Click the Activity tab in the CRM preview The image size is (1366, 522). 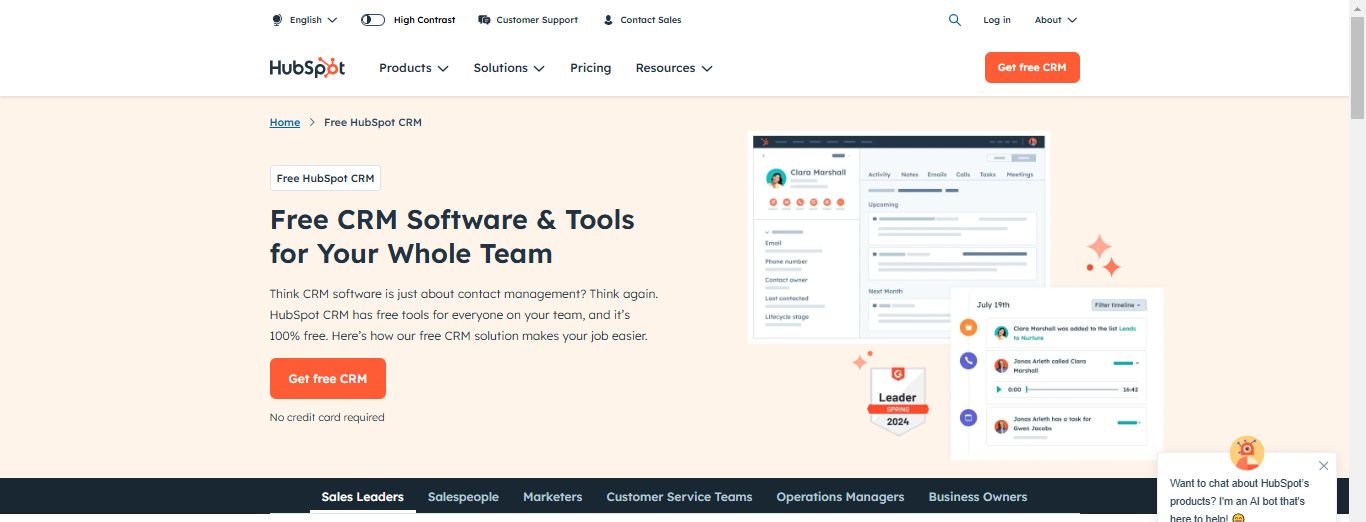[x=879, y=174]
